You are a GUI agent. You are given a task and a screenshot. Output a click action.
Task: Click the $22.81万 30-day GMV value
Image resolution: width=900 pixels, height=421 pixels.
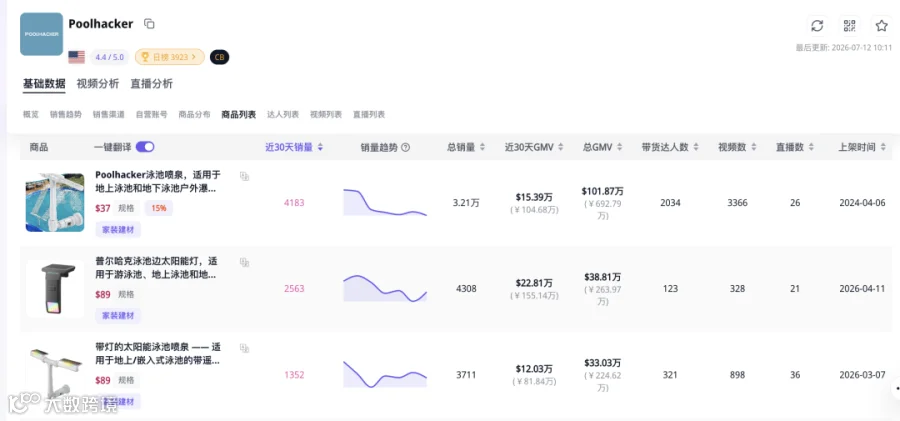click(534, 283)
